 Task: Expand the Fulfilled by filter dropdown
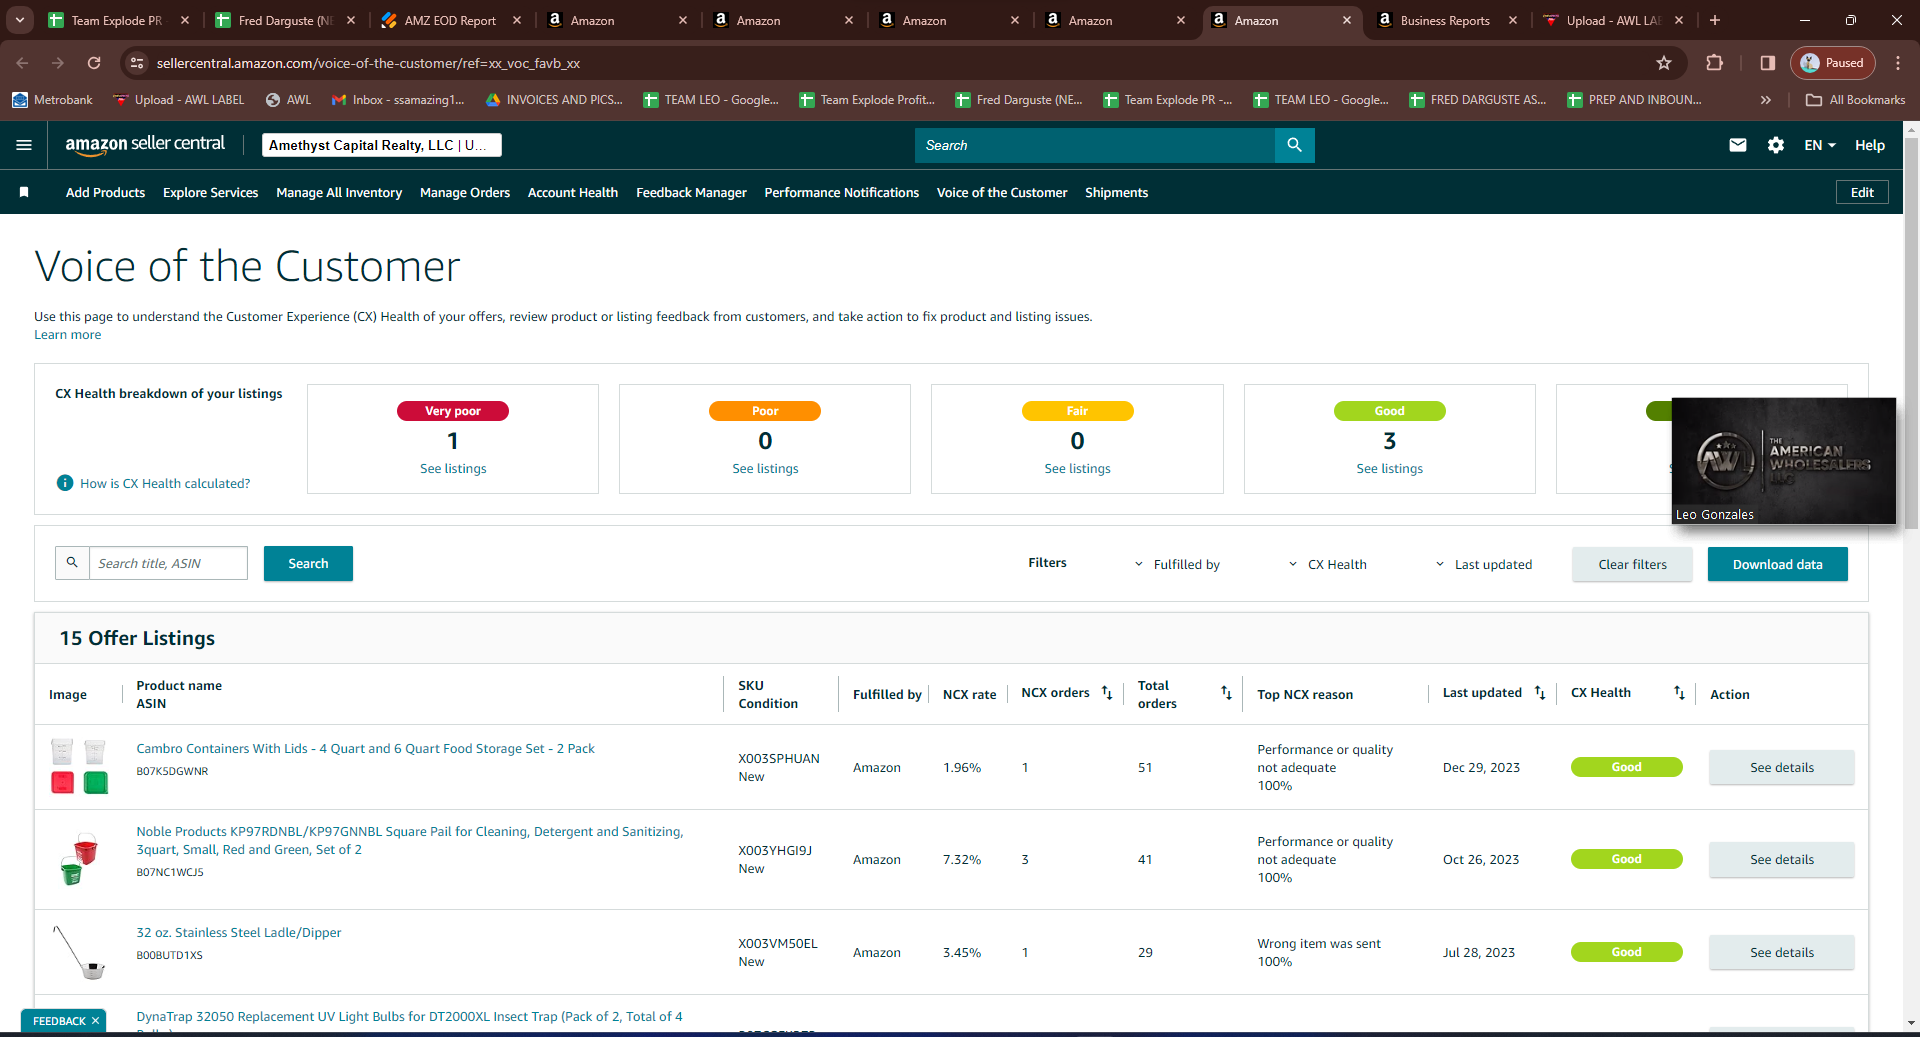click(1177, 564)
